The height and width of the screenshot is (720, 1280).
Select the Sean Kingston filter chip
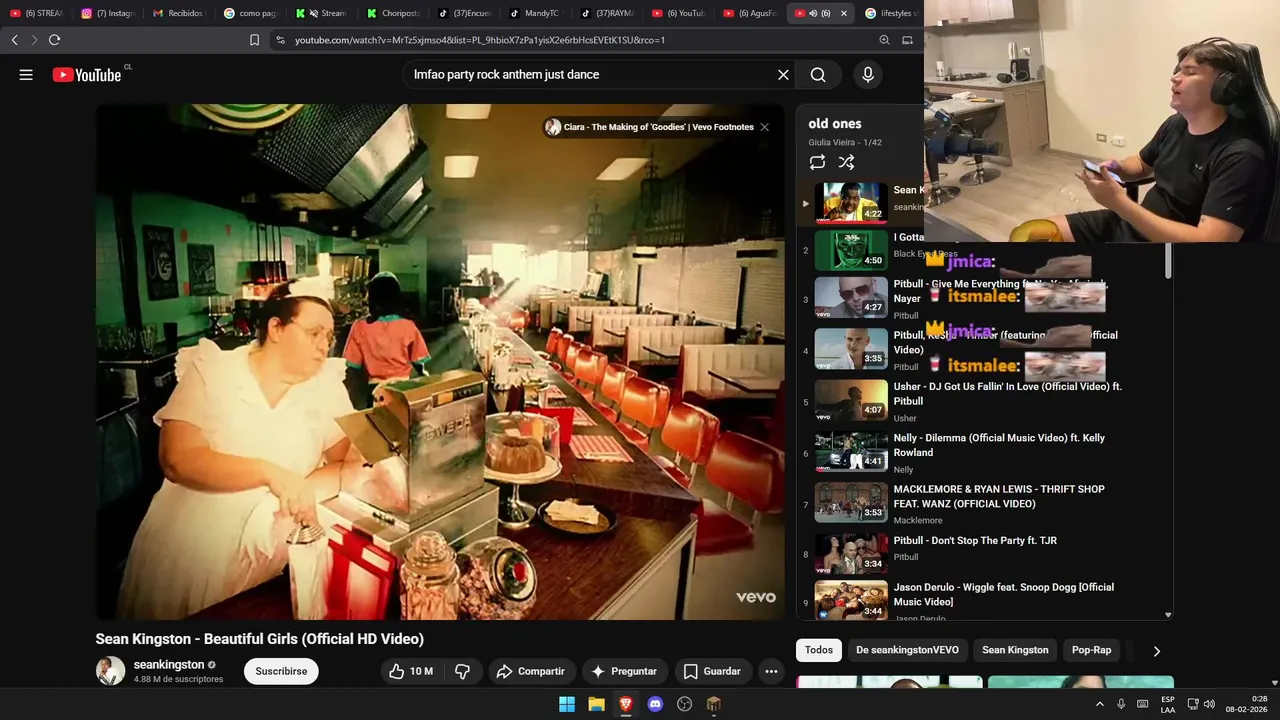1015,650
